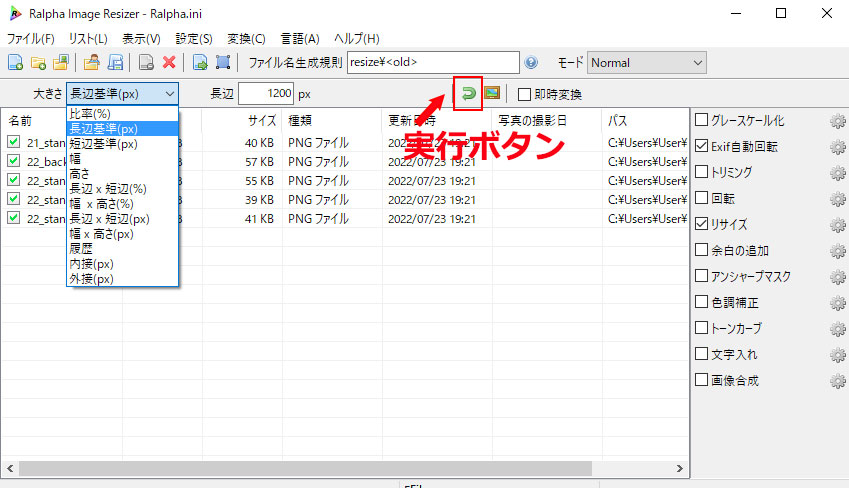The height and width of the screenshot is (488, 849).
Task: Open gear settings for Exif自動回転
Action: (x=838, y=147)
